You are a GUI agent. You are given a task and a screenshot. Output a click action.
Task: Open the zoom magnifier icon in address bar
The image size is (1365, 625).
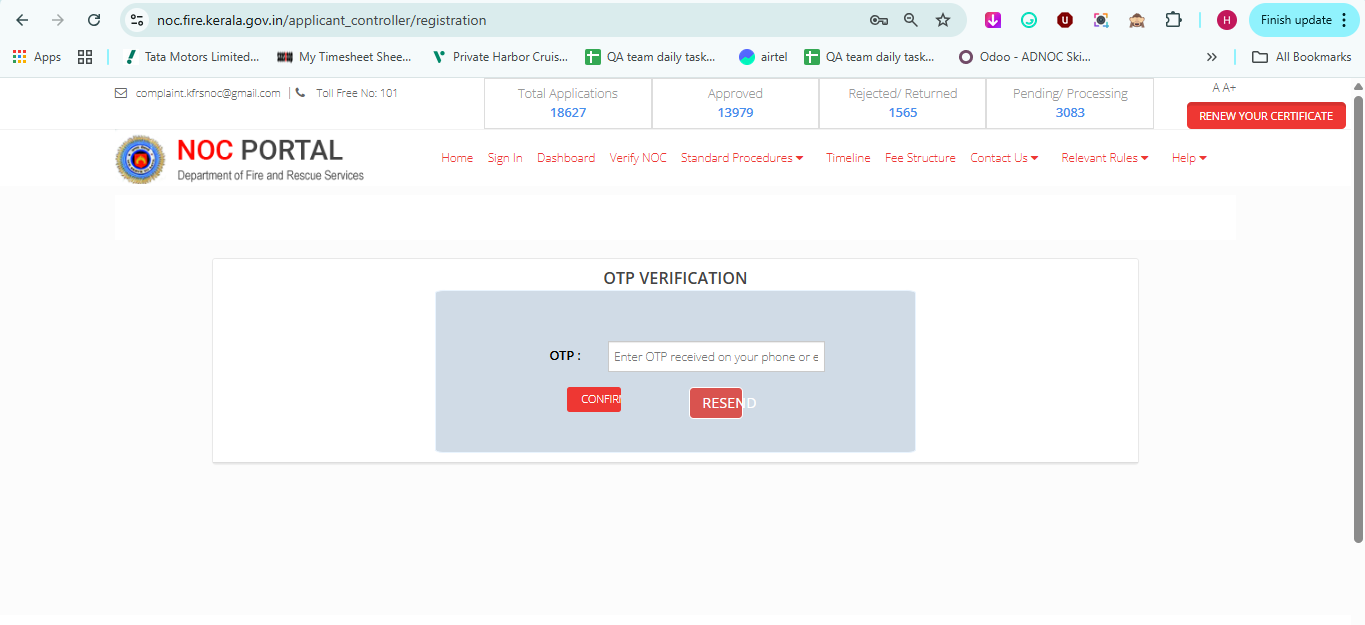pos(910,20)
